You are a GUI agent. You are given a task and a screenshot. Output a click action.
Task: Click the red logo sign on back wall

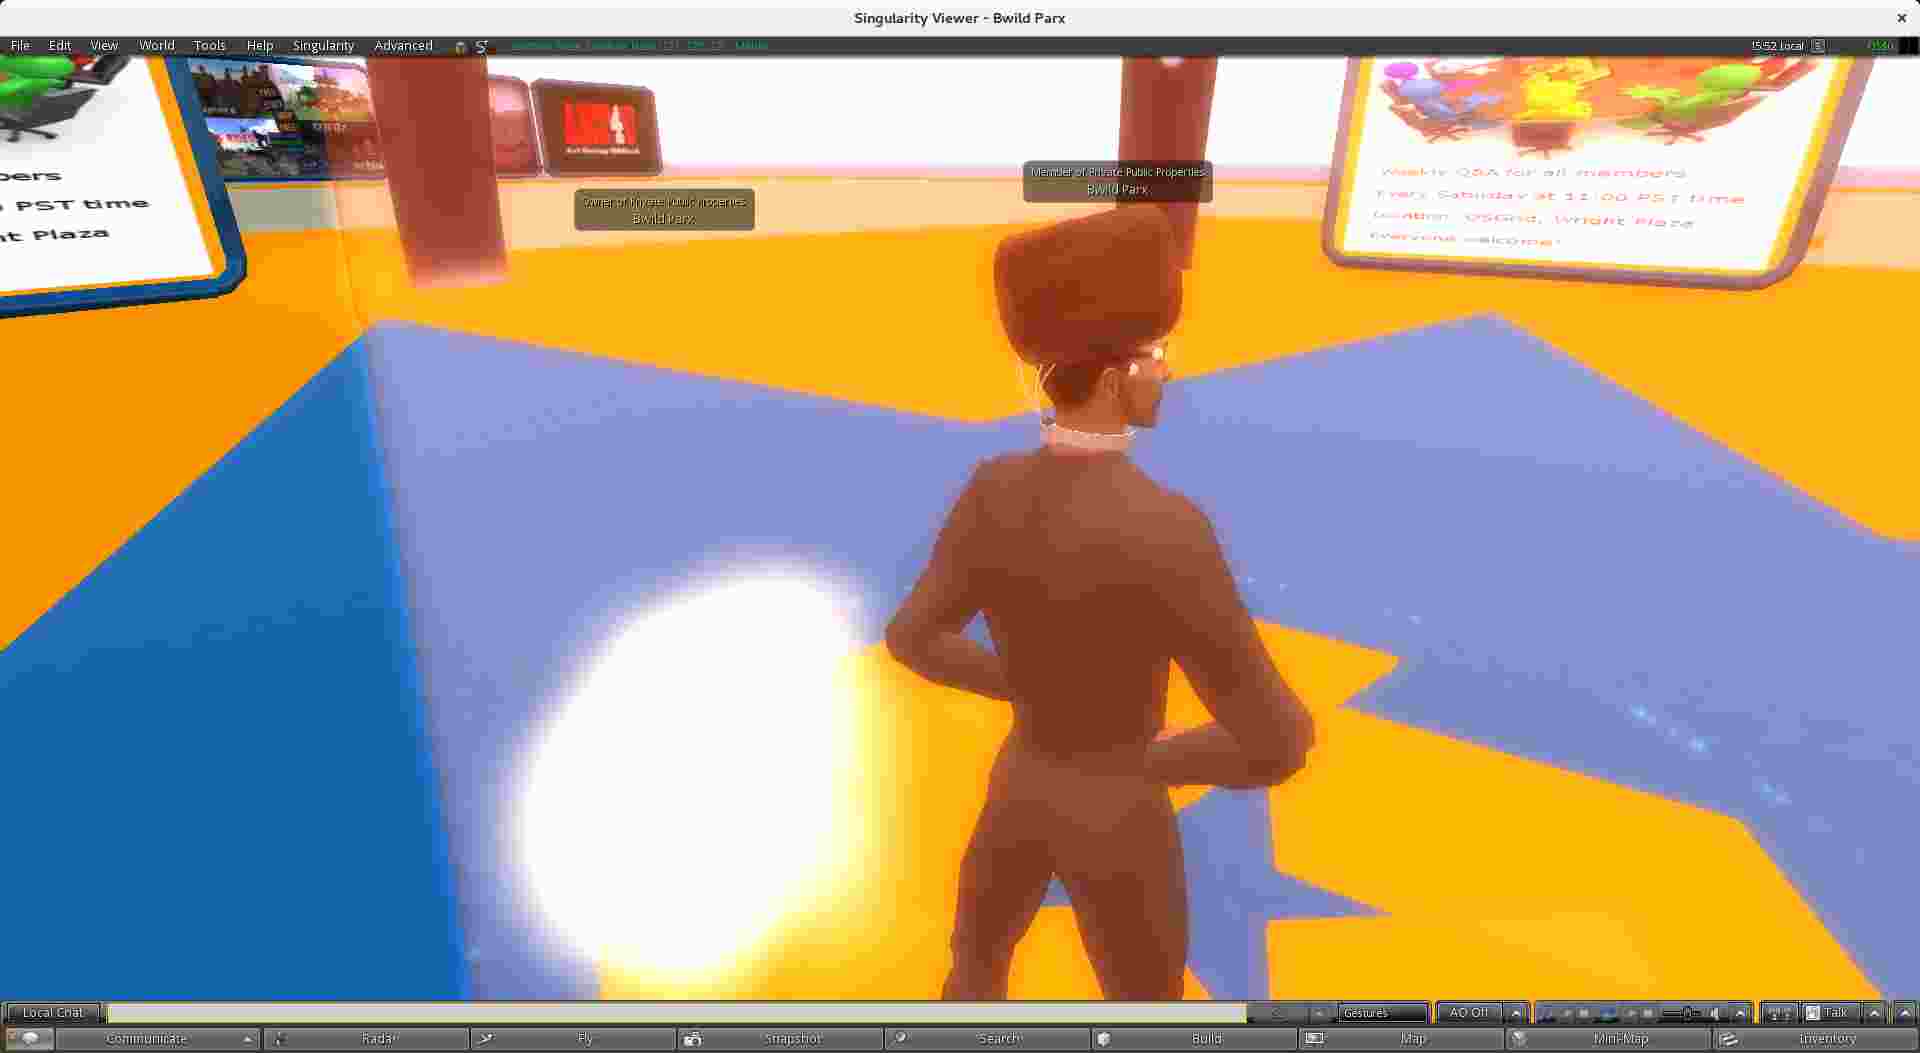click(x=598, y=128)
